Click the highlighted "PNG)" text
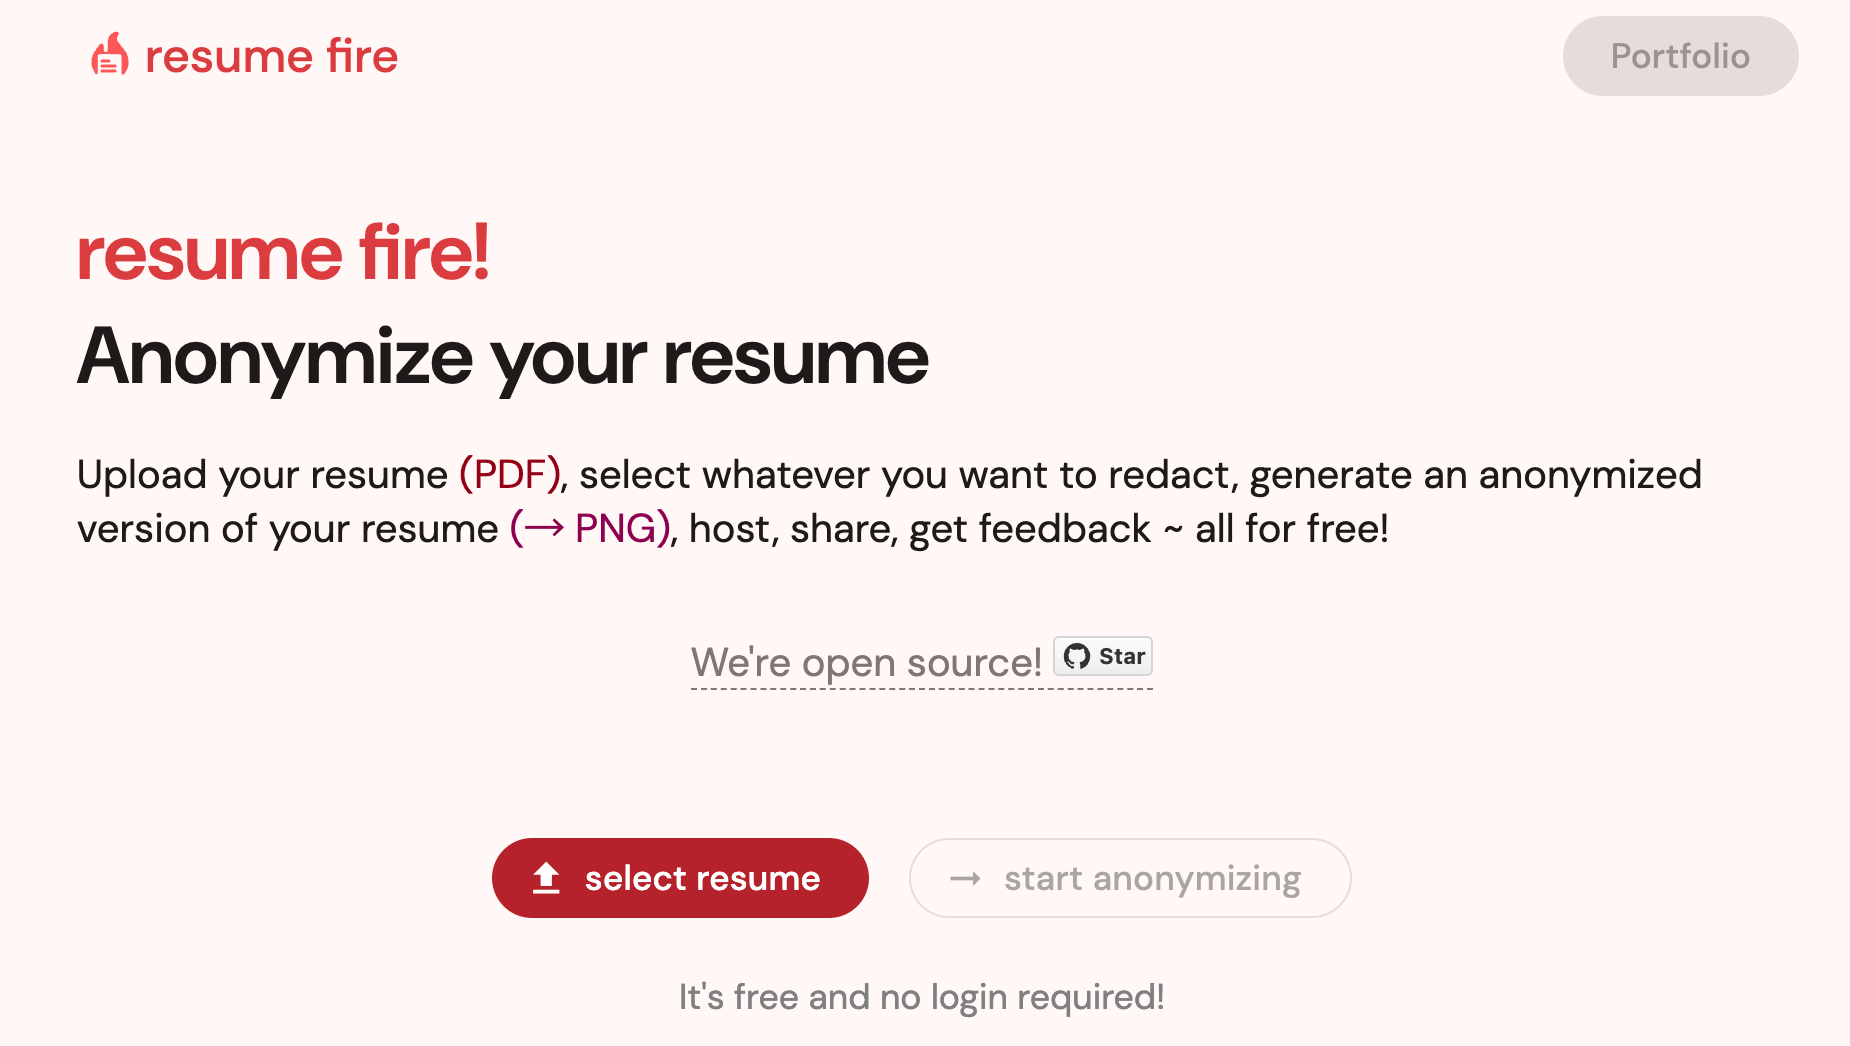 tap(622, 528)
